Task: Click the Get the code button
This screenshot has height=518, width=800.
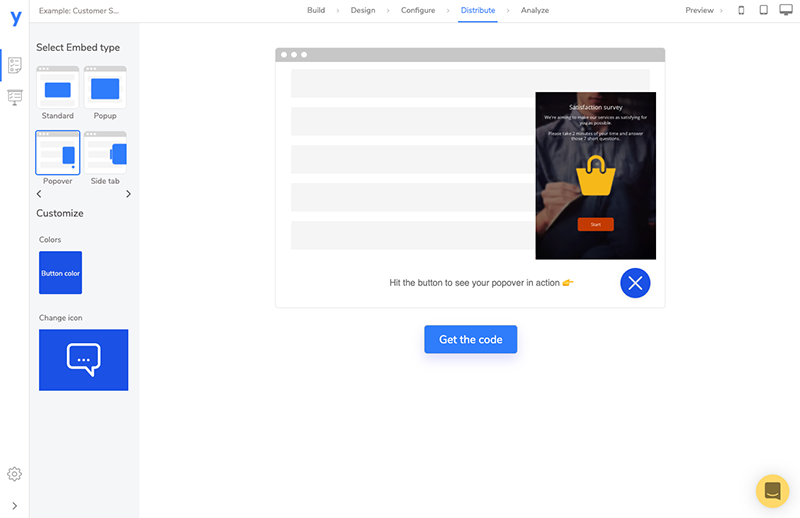Action: [x=470, y=339]
